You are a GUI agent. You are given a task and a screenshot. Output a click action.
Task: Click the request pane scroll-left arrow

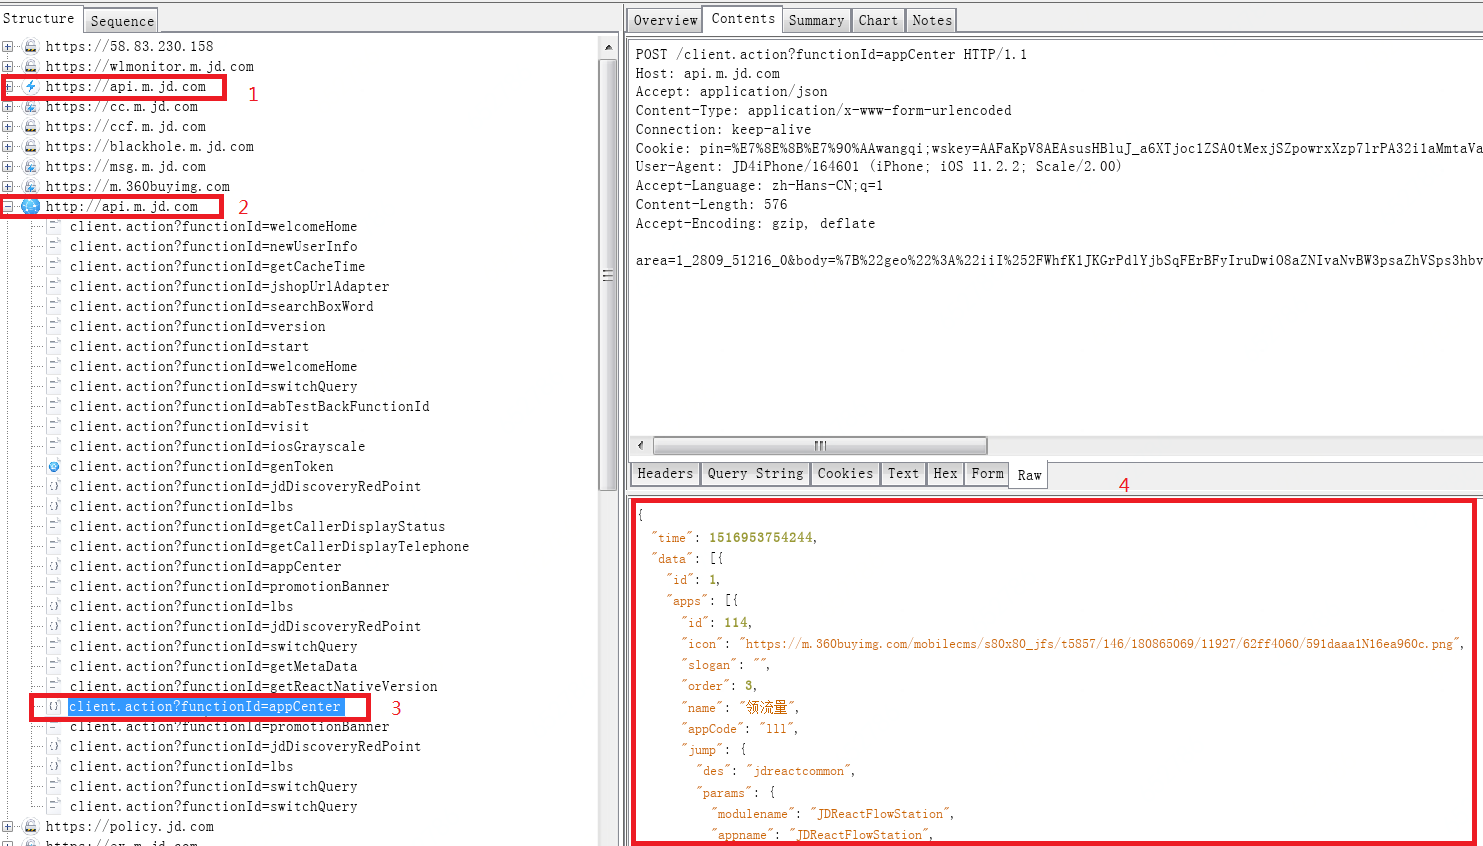point(641,445)
